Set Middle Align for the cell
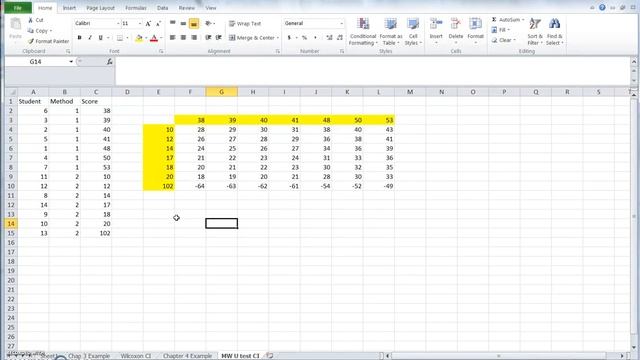This screenshot has height=360, width=640. [x=183, y=24]
